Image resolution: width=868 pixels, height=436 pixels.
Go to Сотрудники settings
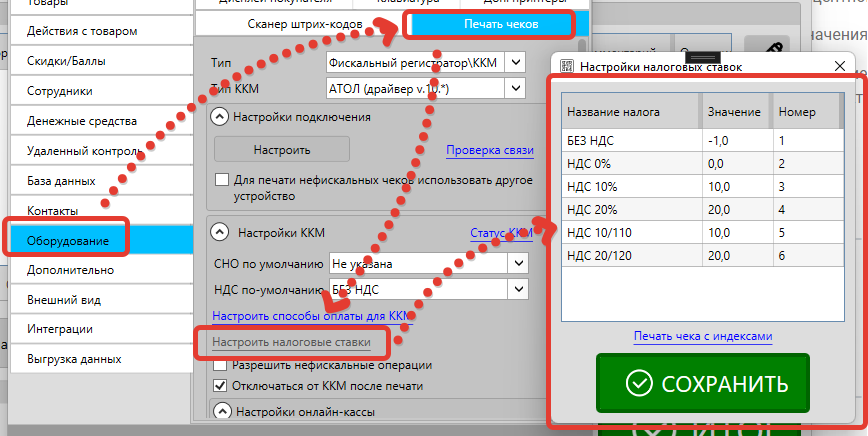pos(101,91)
